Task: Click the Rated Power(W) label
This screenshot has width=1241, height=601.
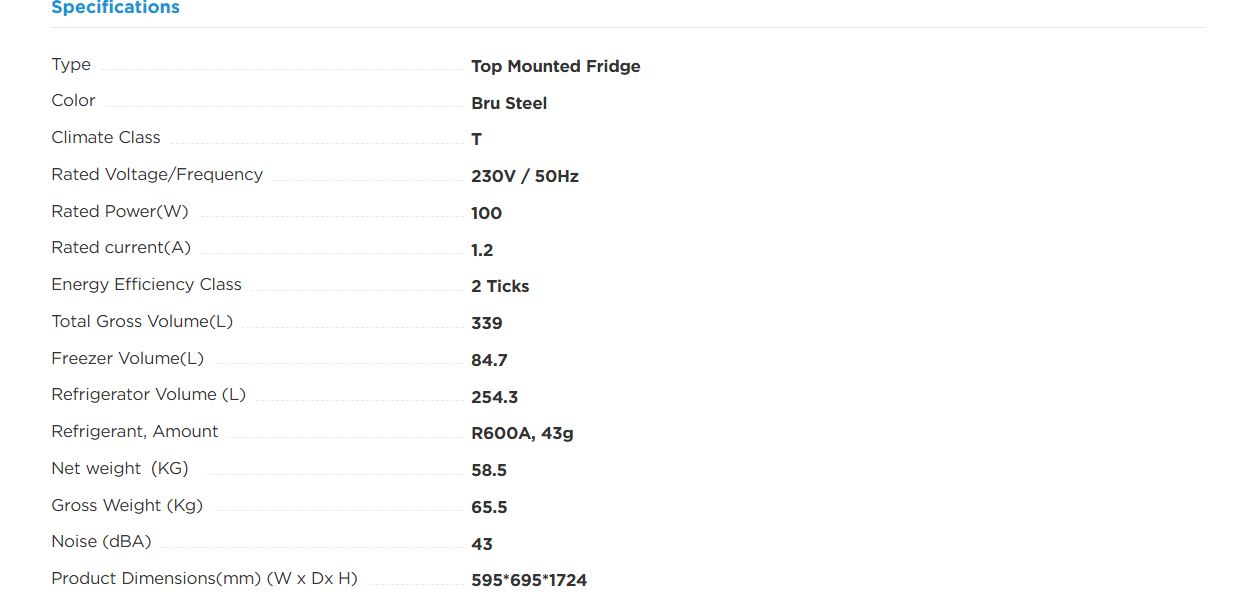Action: 120,211
